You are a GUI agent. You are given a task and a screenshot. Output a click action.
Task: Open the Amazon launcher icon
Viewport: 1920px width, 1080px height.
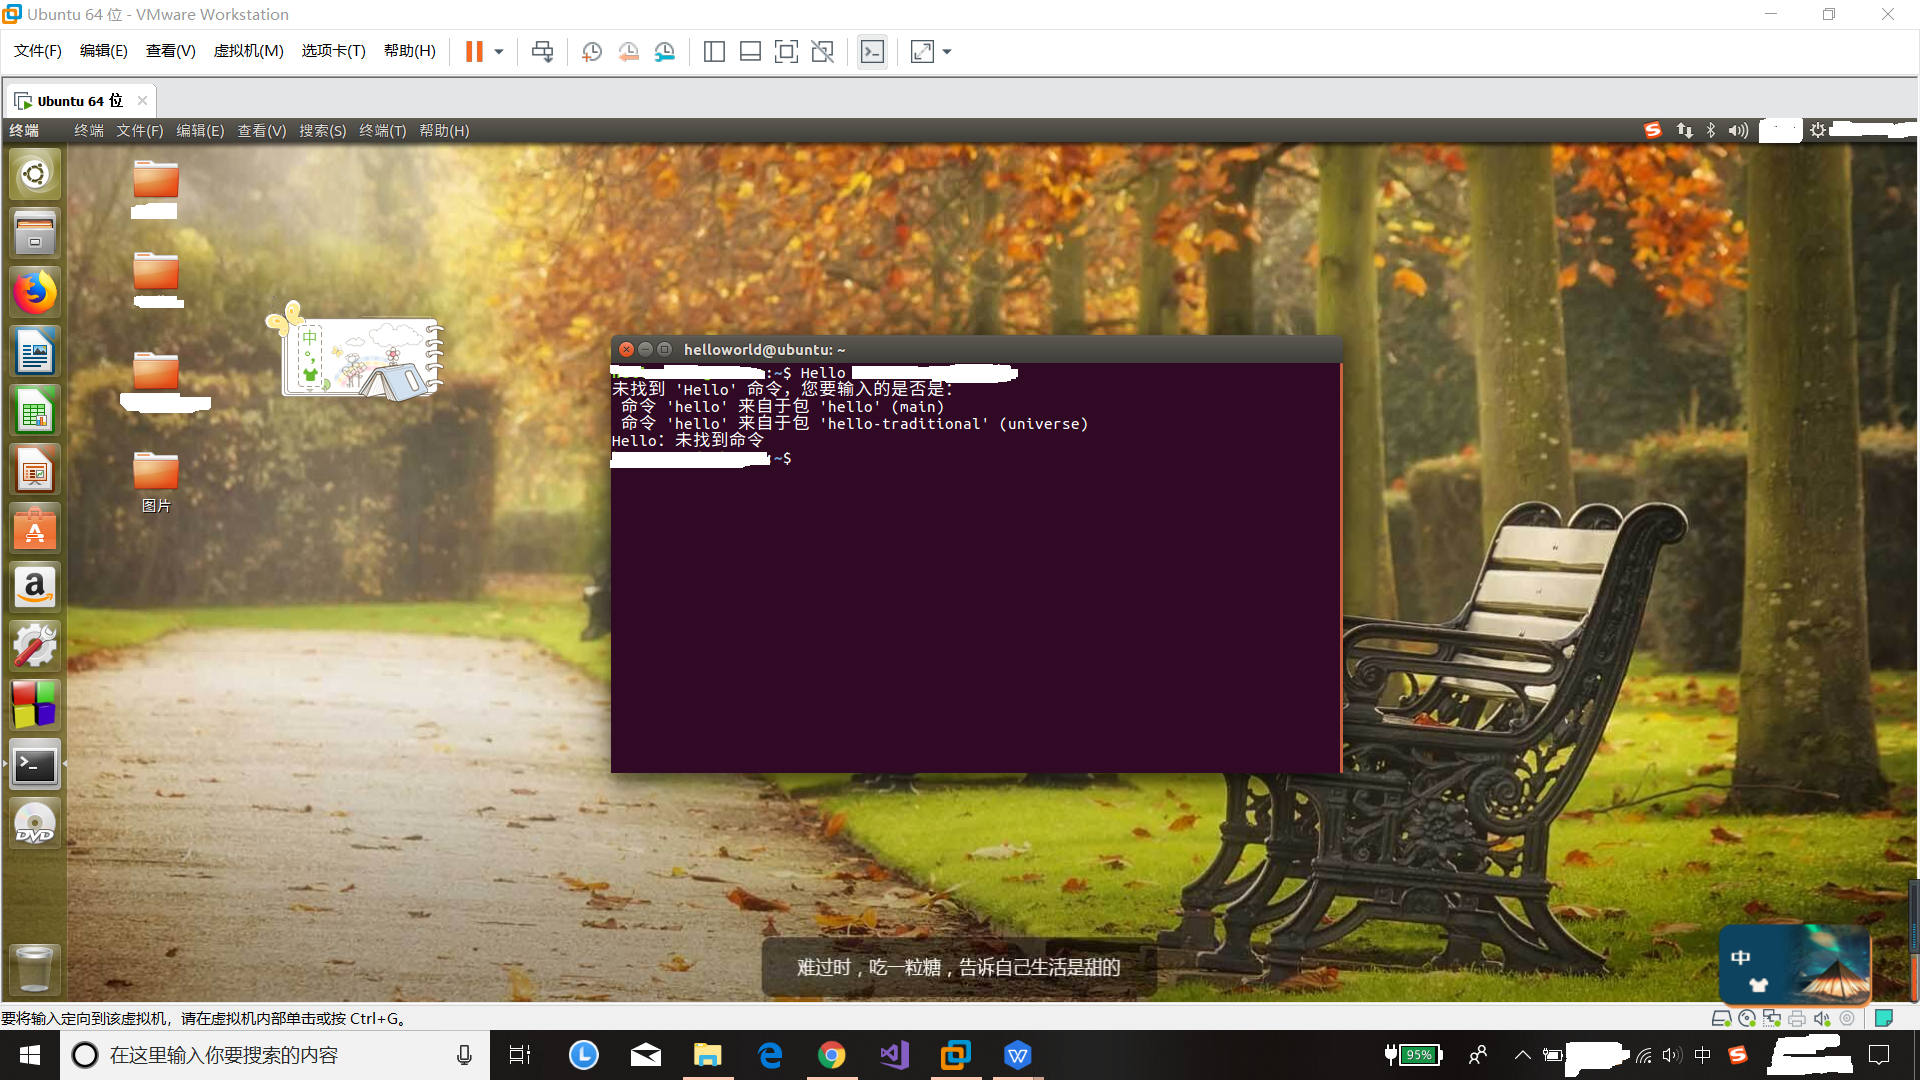pos(35,588)
